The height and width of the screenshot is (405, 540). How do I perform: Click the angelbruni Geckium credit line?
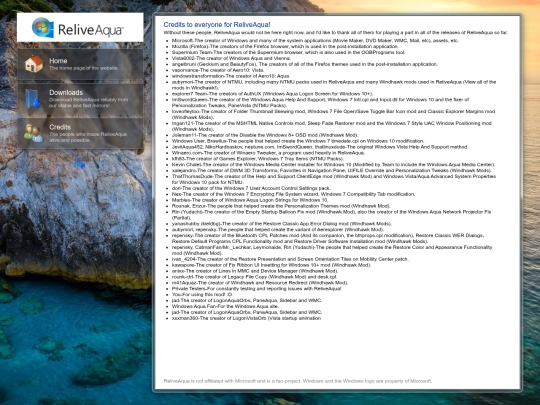coord(305,64)
